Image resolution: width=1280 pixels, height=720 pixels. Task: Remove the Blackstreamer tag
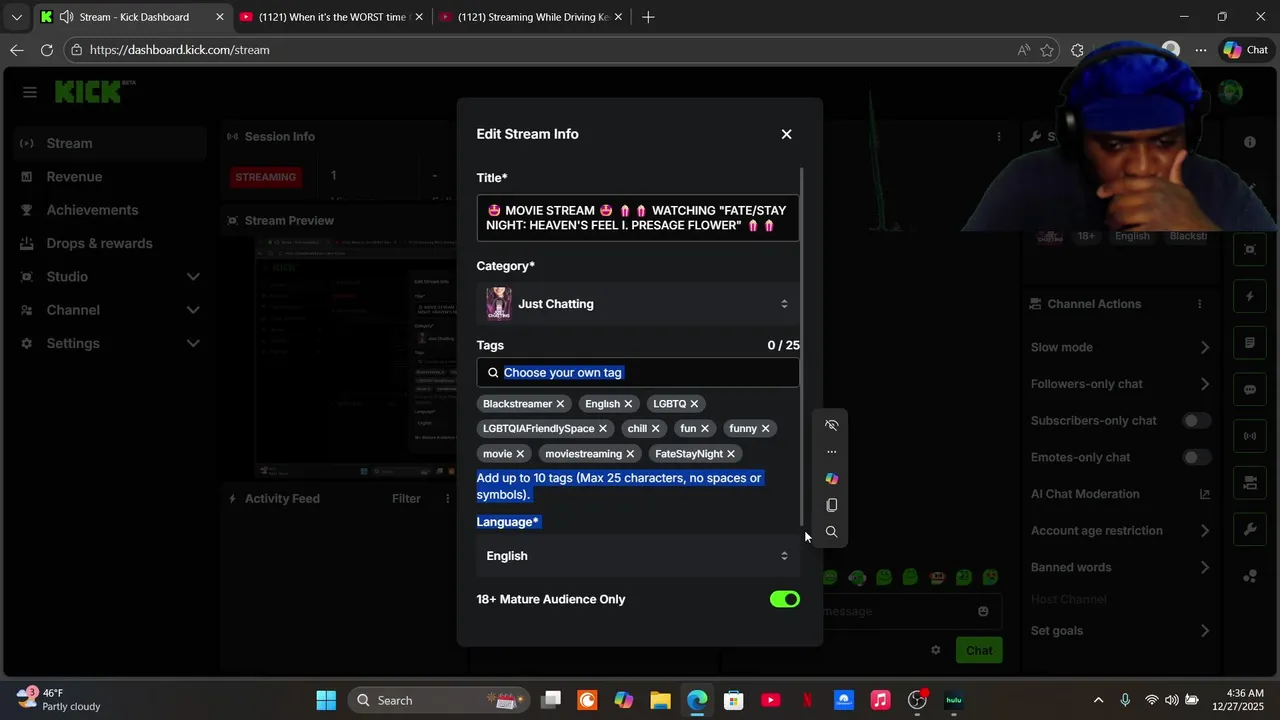point(560,404)
